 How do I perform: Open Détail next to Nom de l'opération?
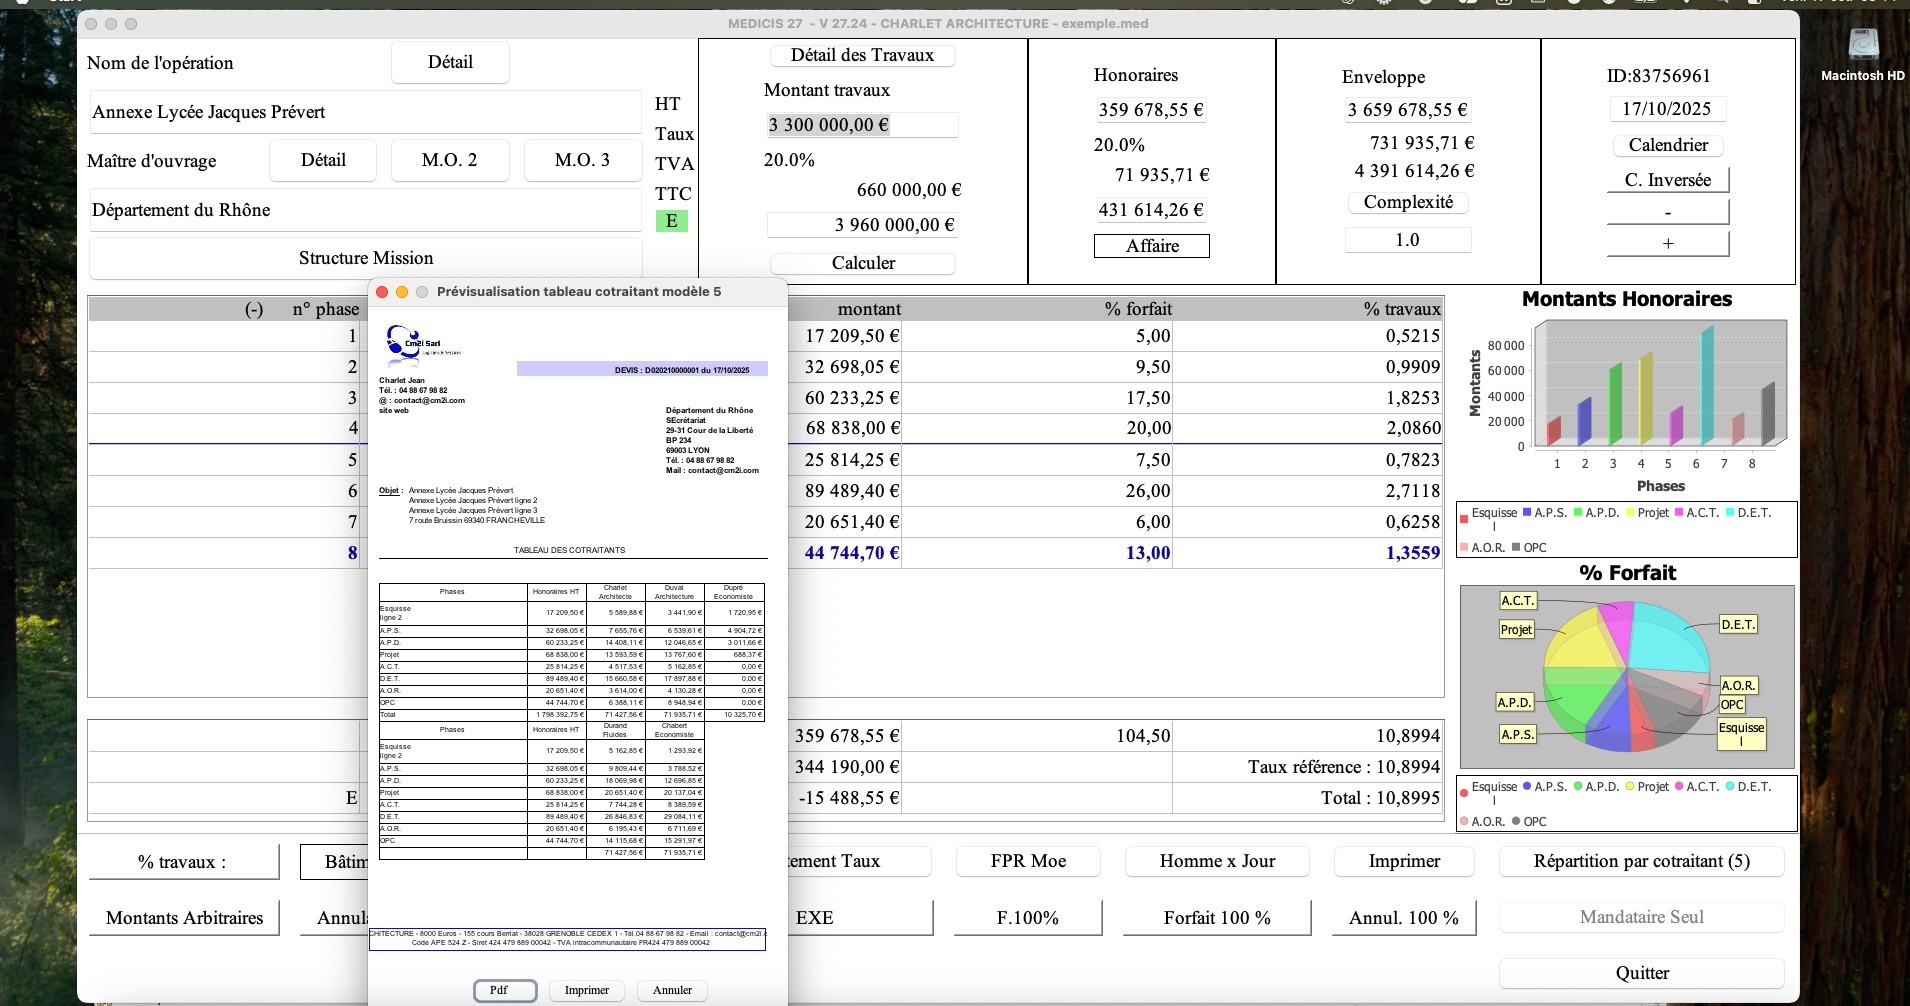[x=450, y=62]
